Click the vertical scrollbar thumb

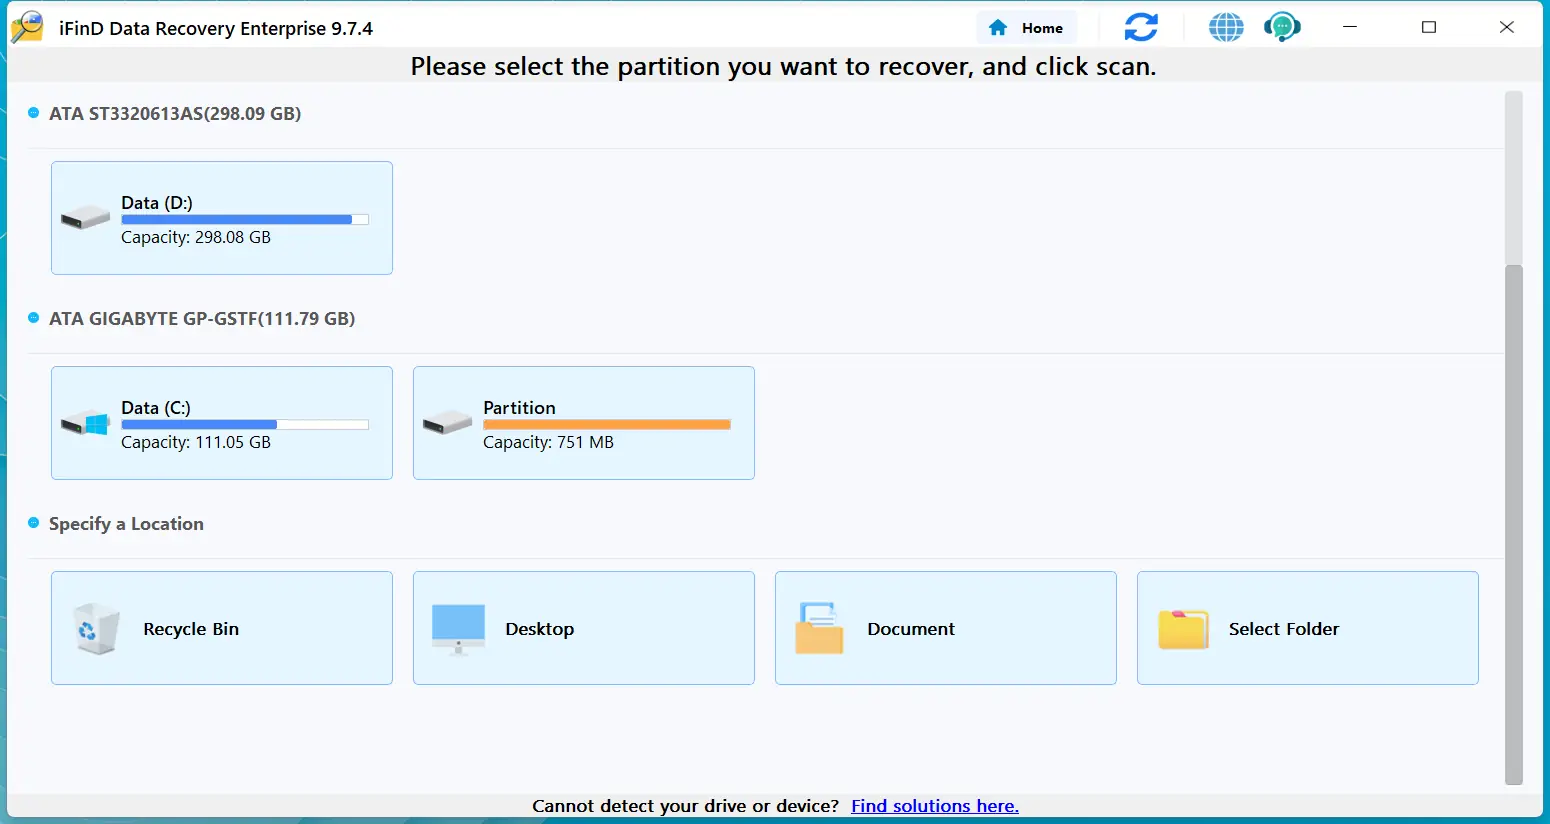1514,525
